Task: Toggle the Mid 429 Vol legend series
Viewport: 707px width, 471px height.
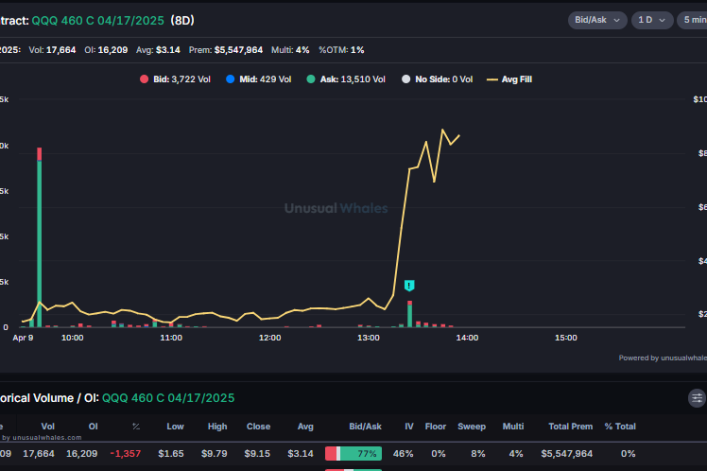Action: [258, 79]
